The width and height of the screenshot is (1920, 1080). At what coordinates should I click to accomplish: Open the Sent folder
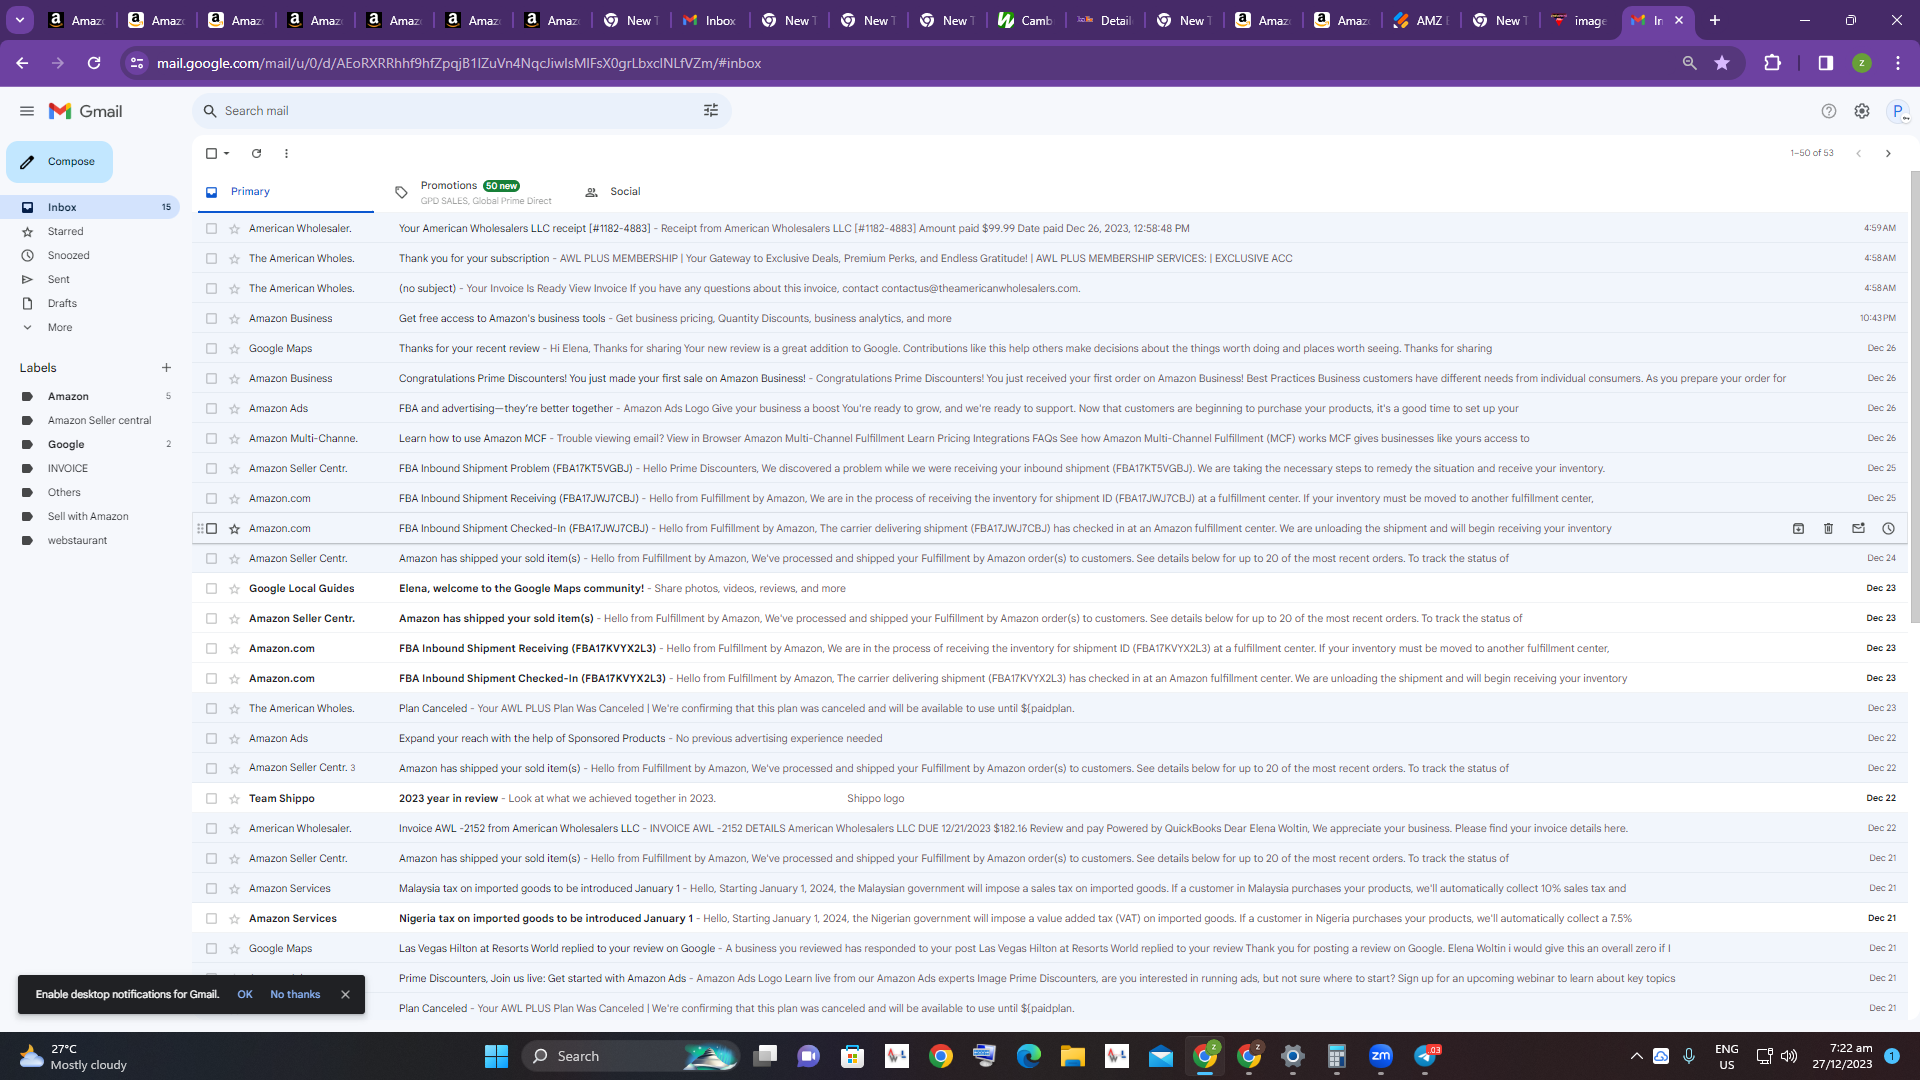59,279
